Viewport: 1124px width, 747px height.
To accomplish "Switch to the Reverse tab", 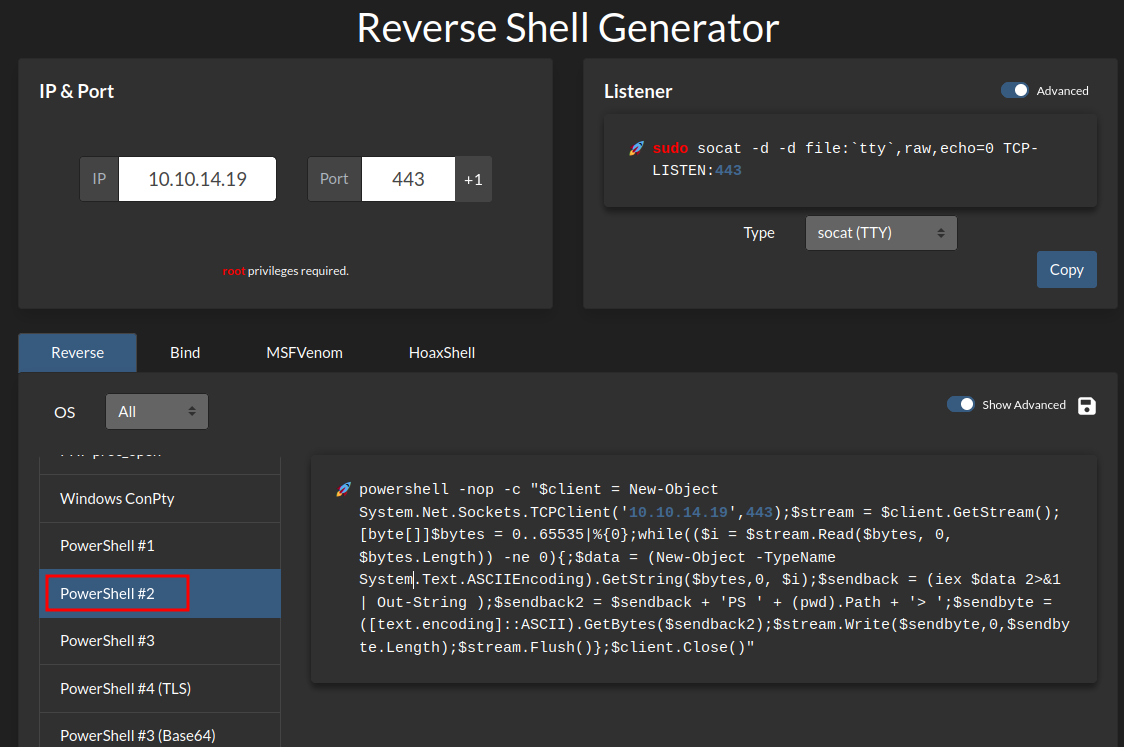I will coord(77,353).
